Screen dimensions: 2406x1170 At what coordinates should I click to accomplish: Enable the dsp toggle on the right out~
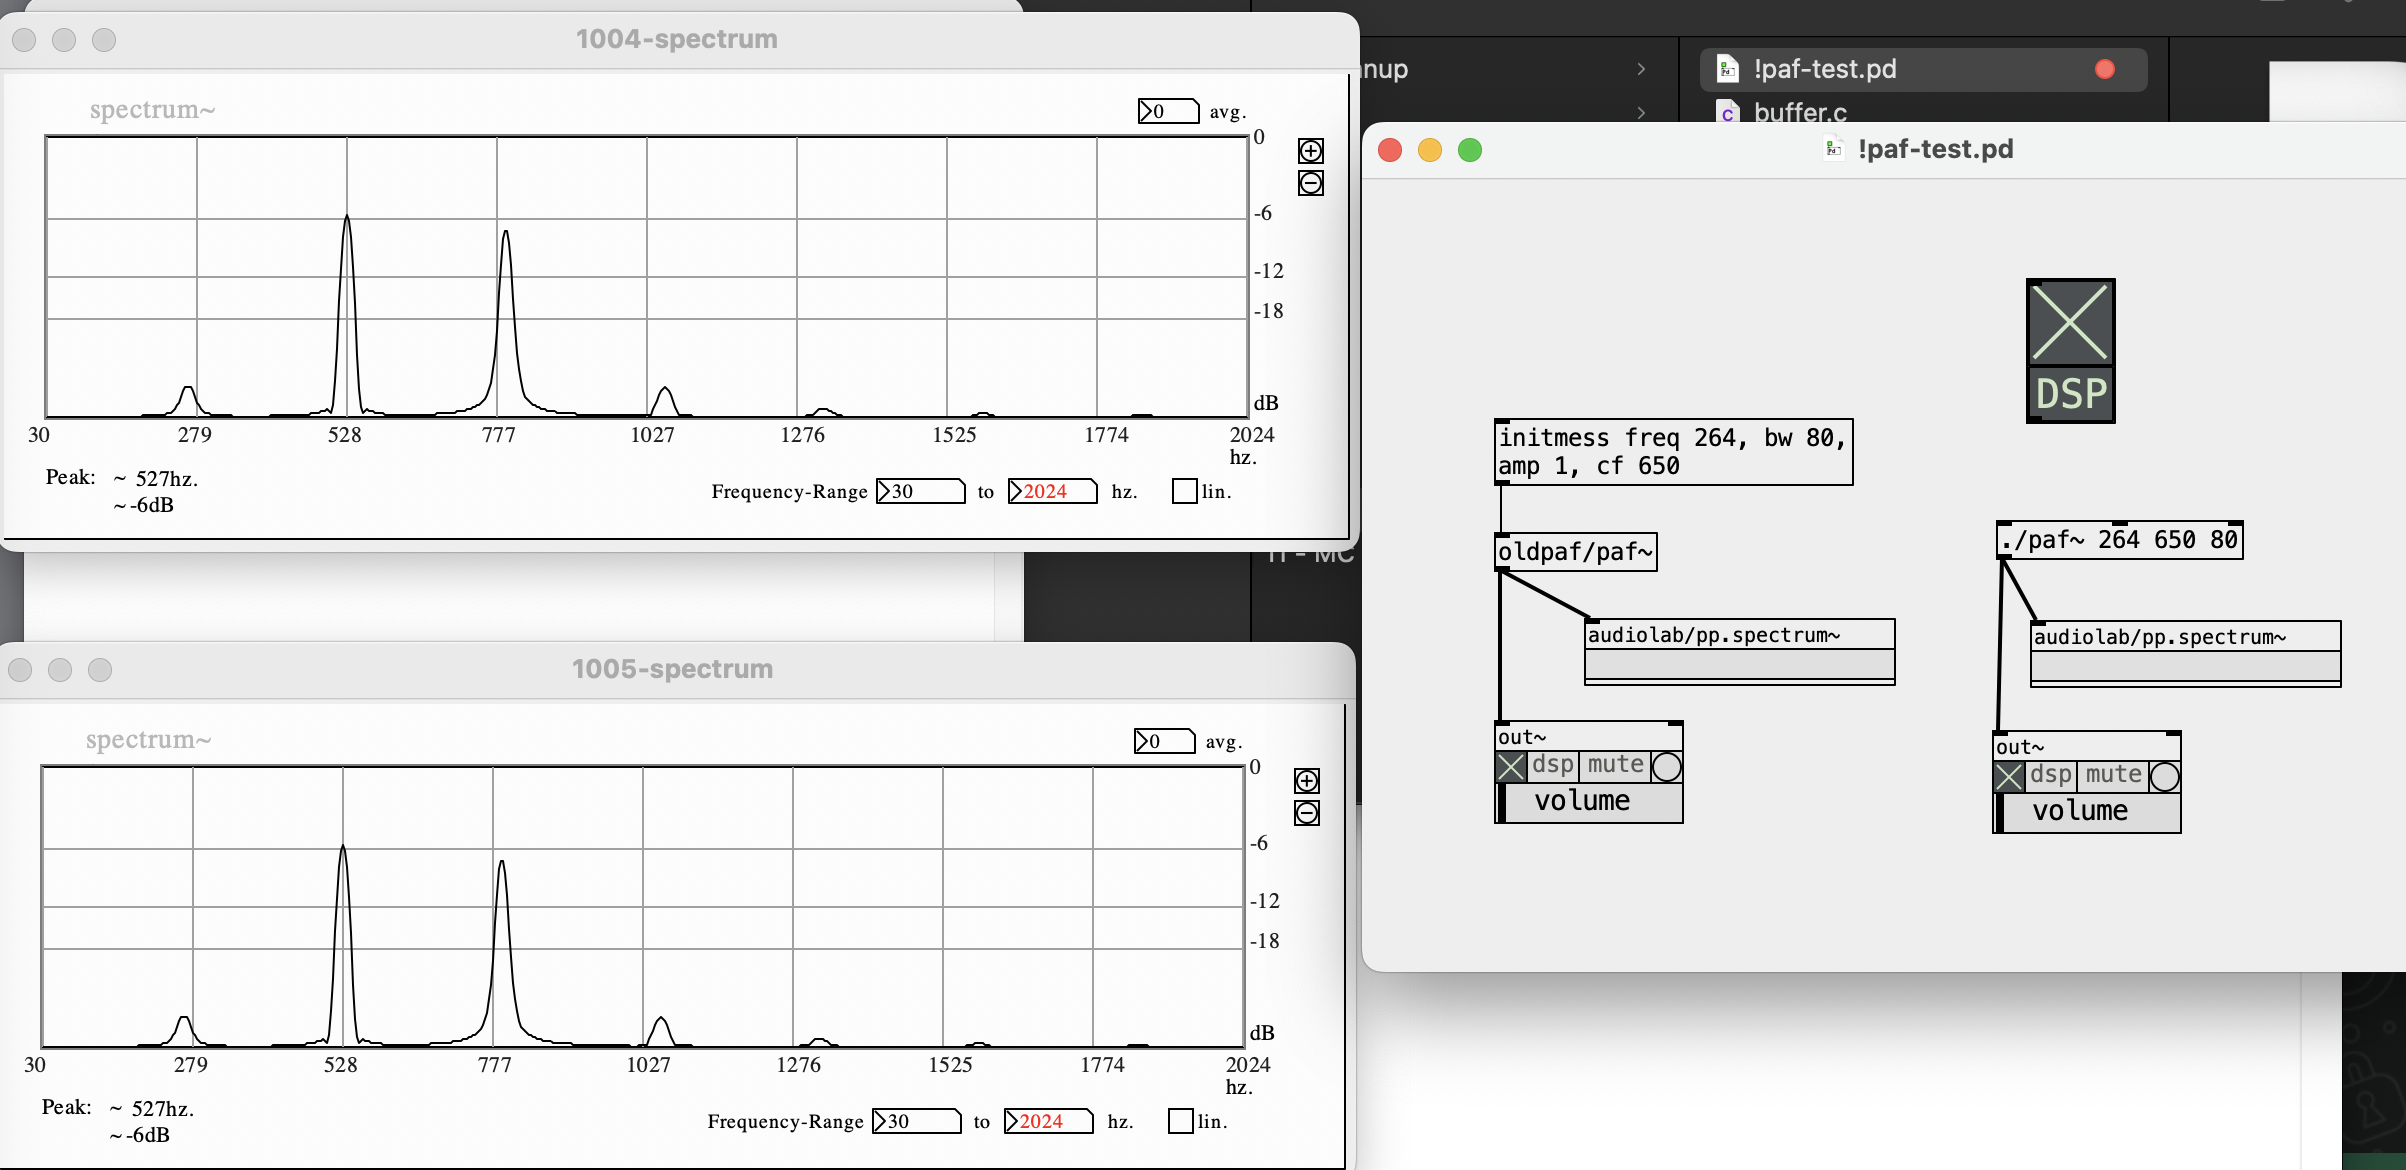(2011, 776)
